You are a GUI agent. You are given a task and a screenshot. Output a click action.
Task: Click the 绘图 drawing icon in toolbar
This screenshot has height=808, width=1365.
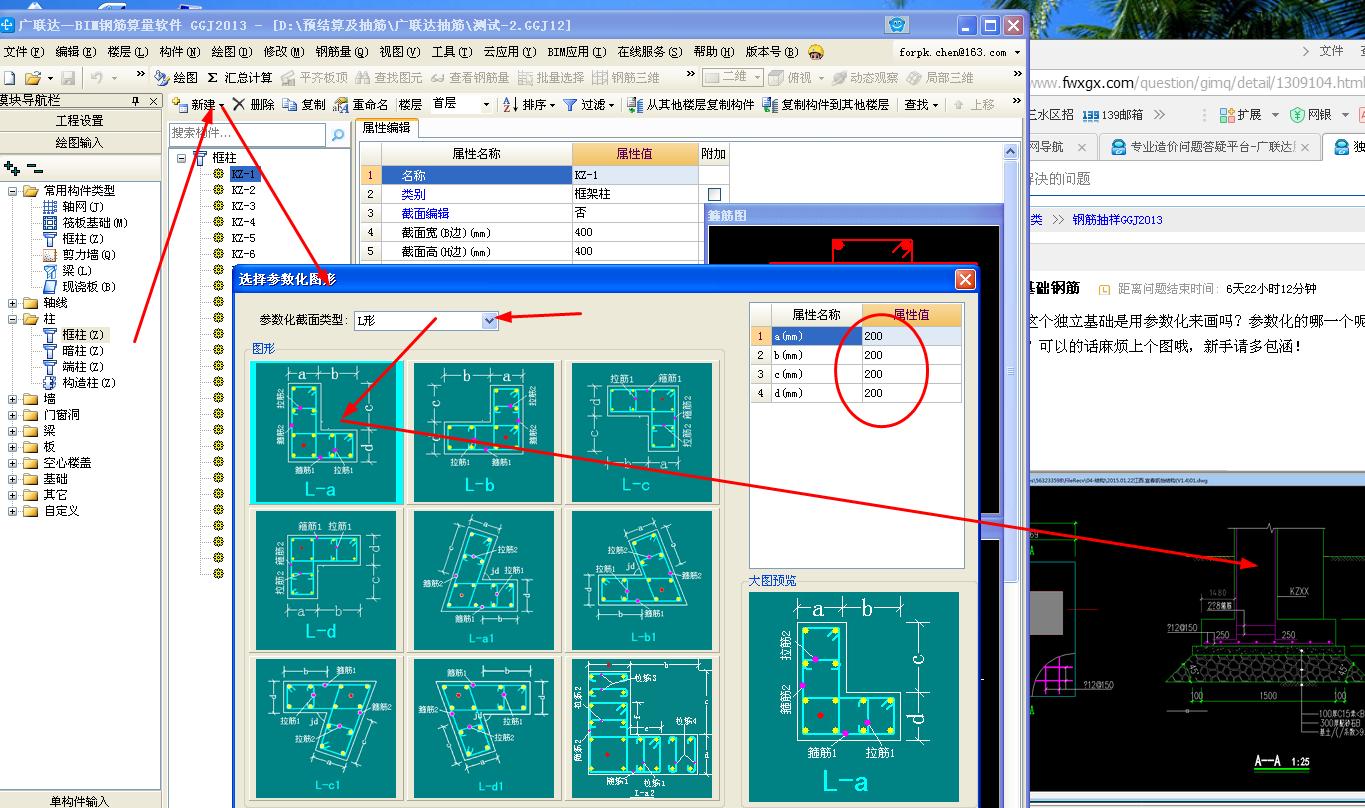tap(176, 77)
